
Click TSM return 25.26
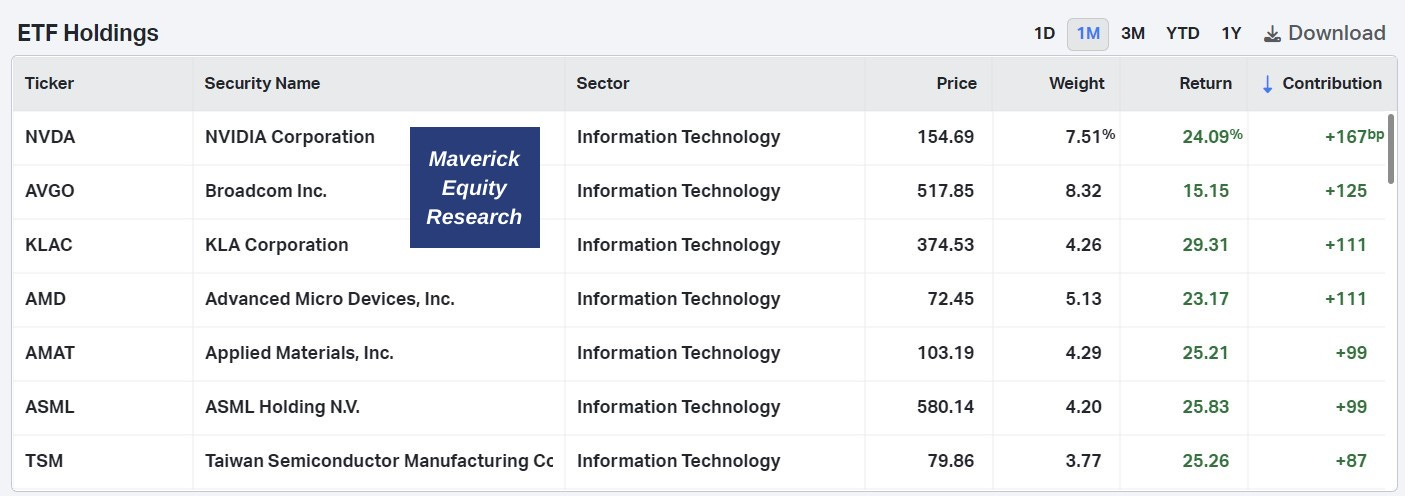[1206, 461]
